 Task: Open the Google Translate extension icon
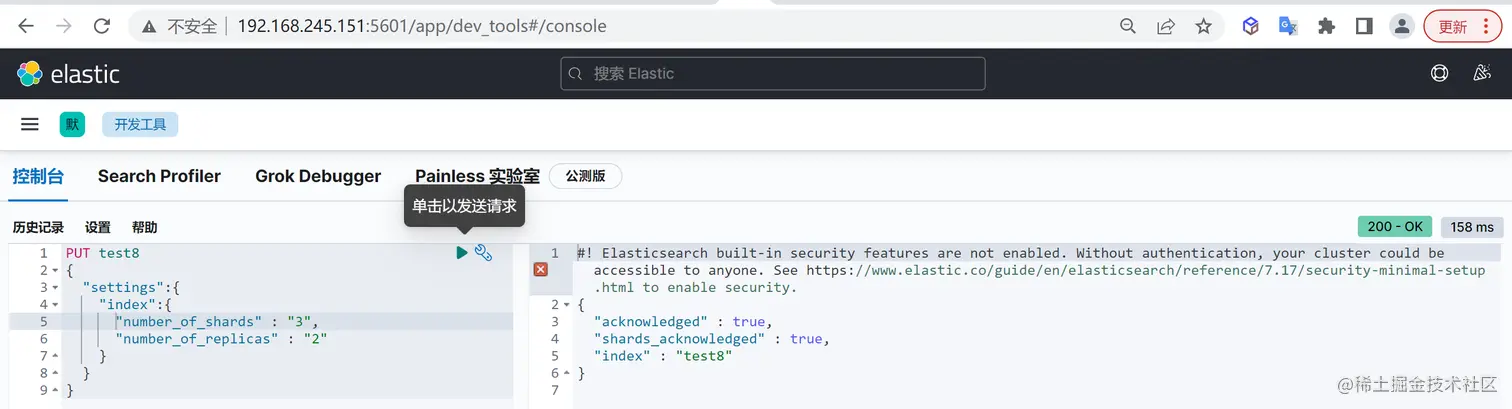pyautogui.click(x=1288, y=26)
